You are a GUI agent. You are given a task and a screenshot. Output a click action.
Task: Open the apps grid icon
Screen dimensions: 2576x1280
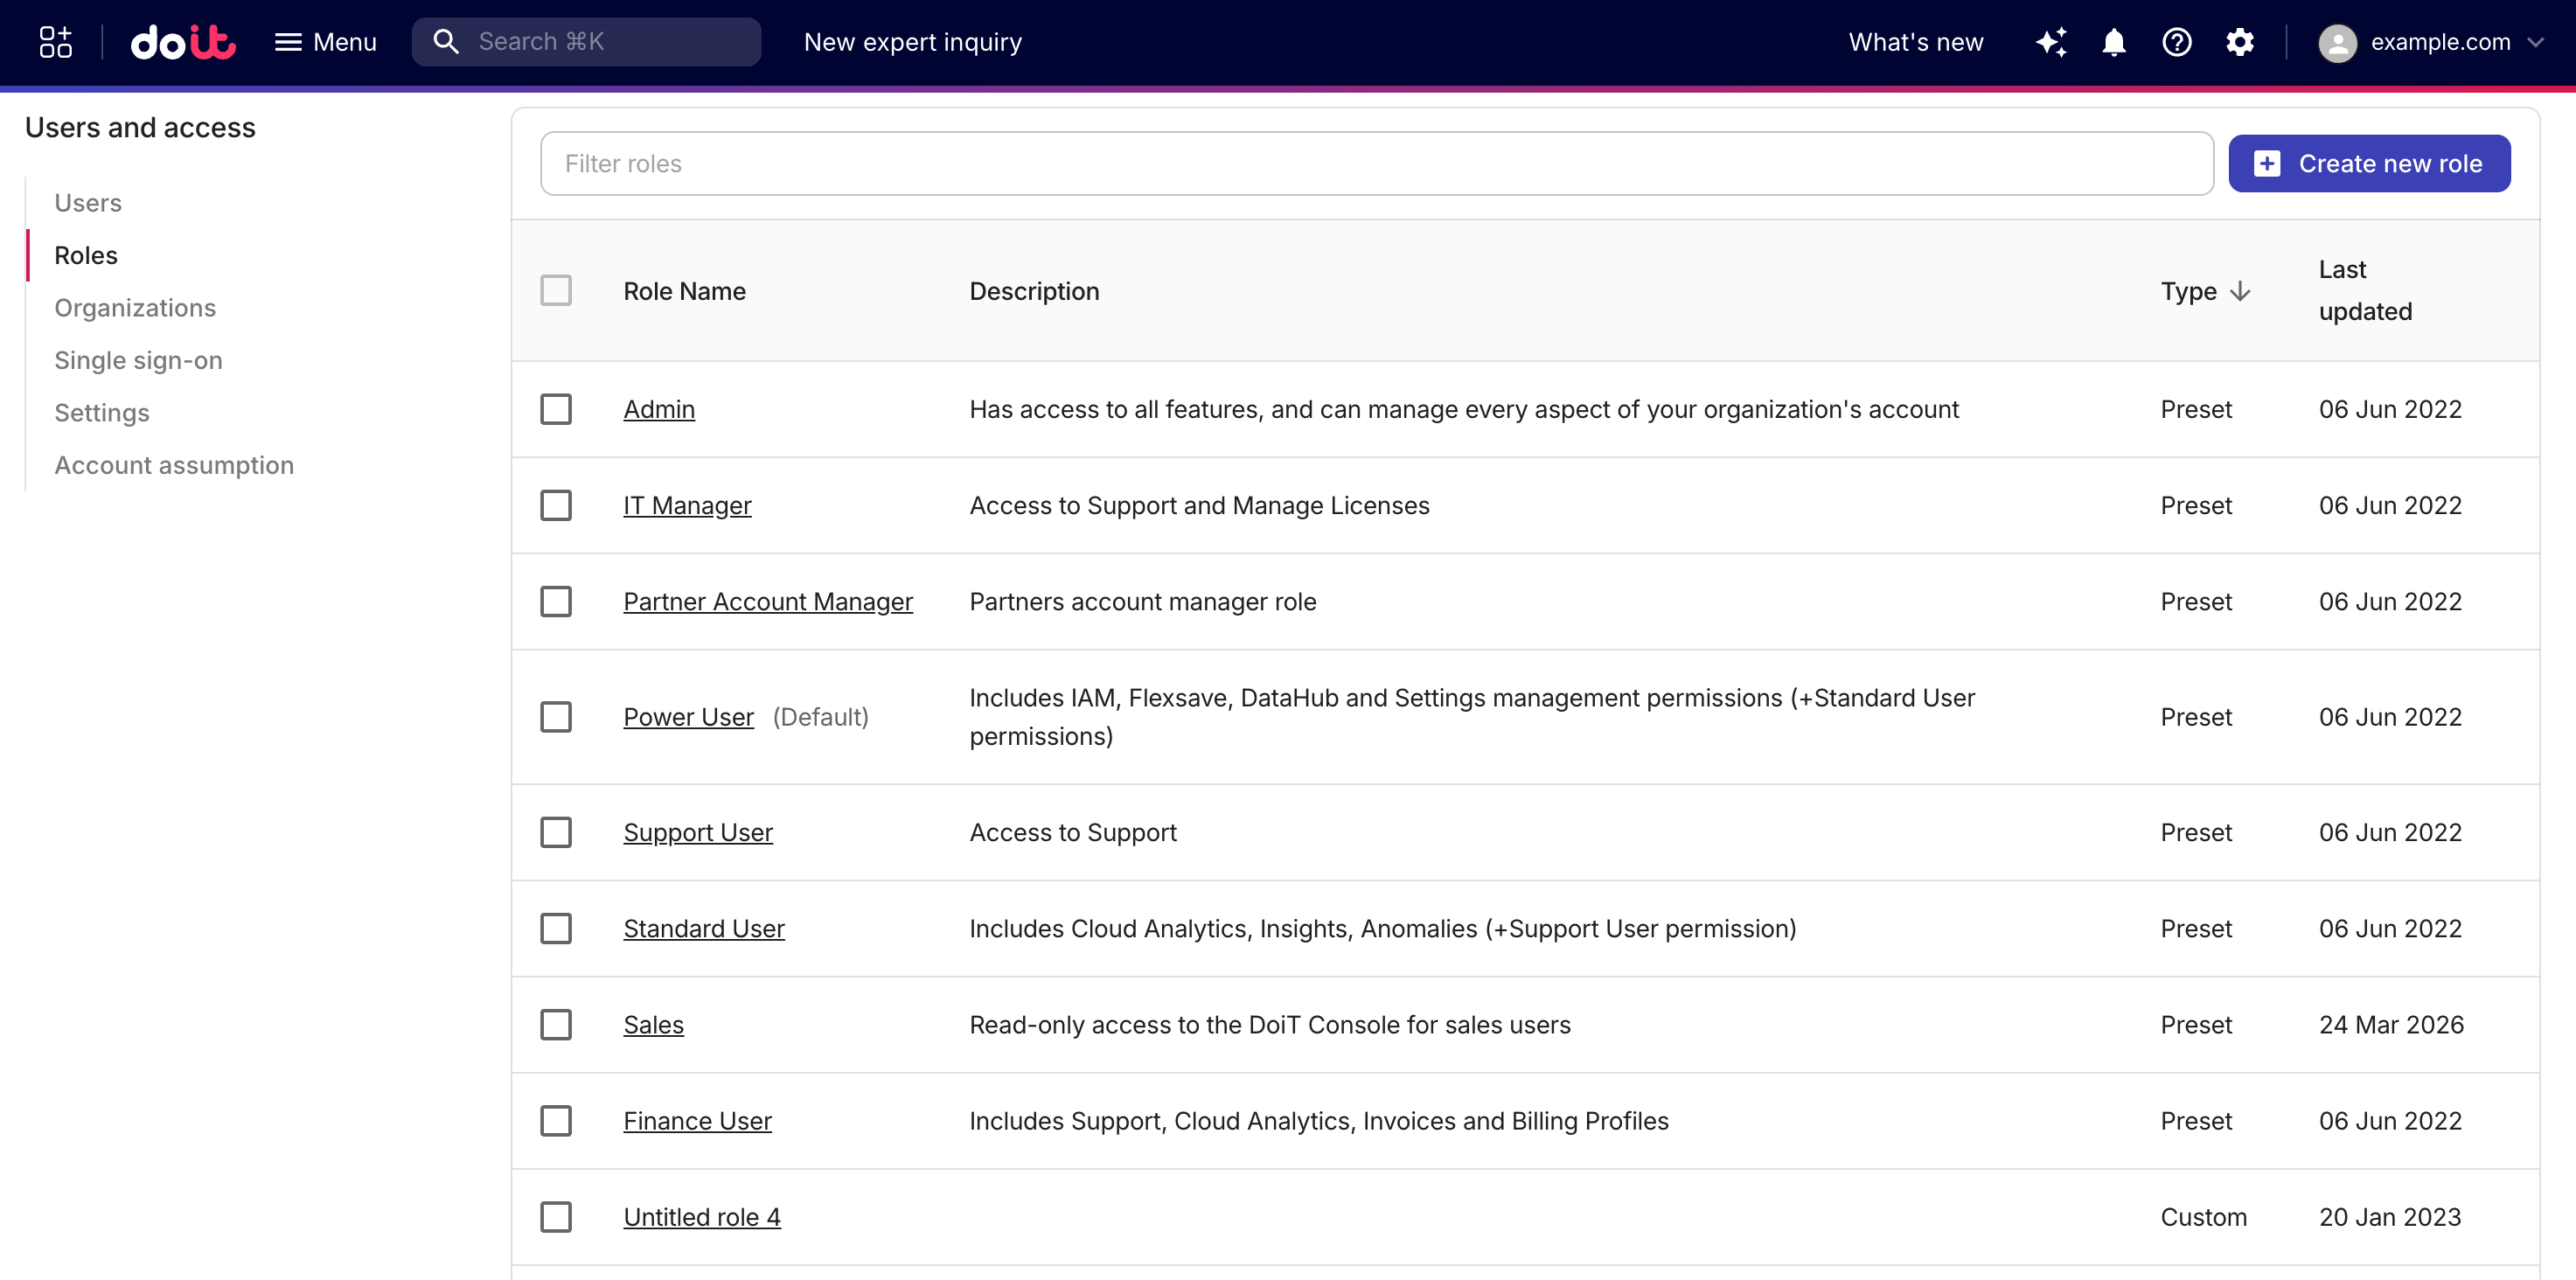pyautogui.click(x=55, y=42)
